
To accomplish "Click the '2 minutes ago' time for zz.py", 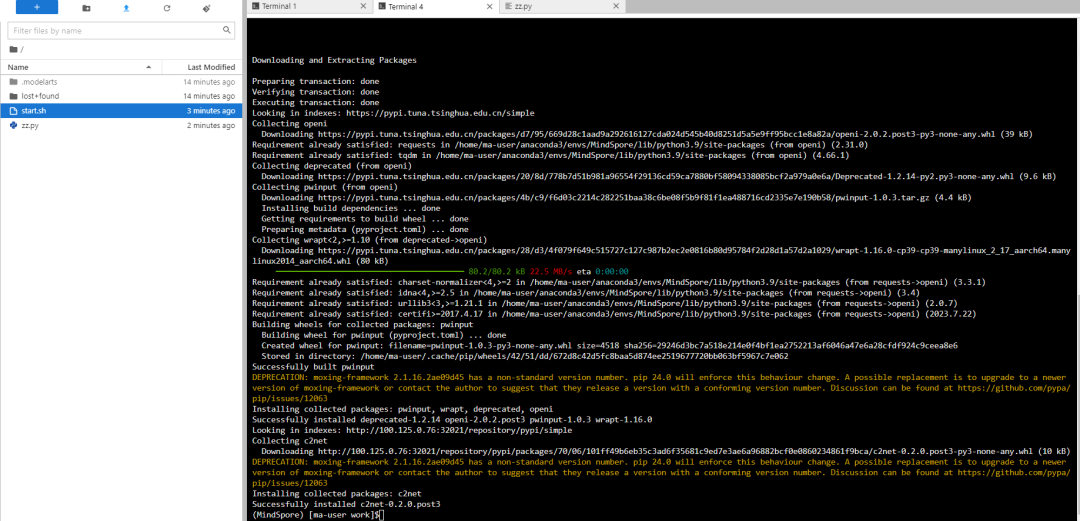I will (x=211, y=125).
